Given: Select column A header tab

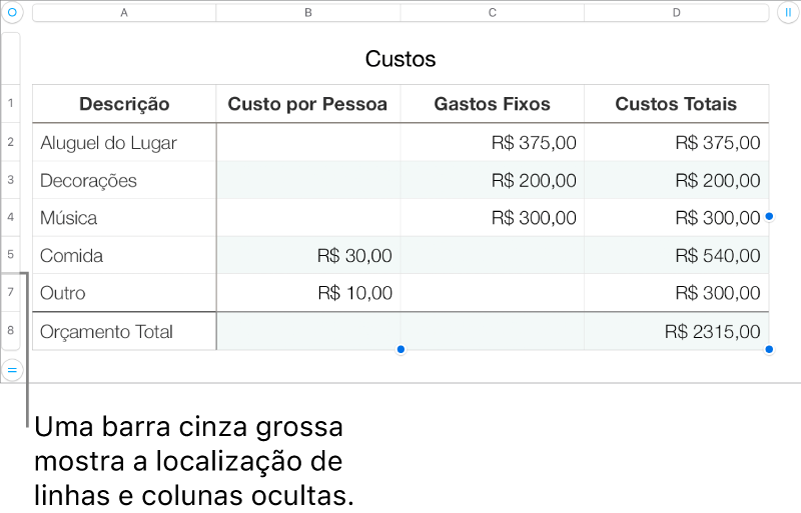Looking at the screenshot, I should [x=124, y=13].
